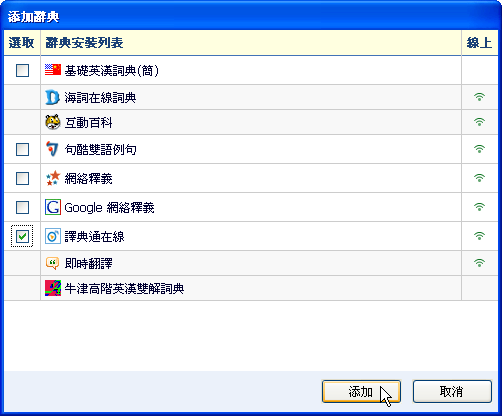Viewport: 502px width, 416px height.
Task: Click the stars icon of 網絡釋義
Action: point(53,178)
